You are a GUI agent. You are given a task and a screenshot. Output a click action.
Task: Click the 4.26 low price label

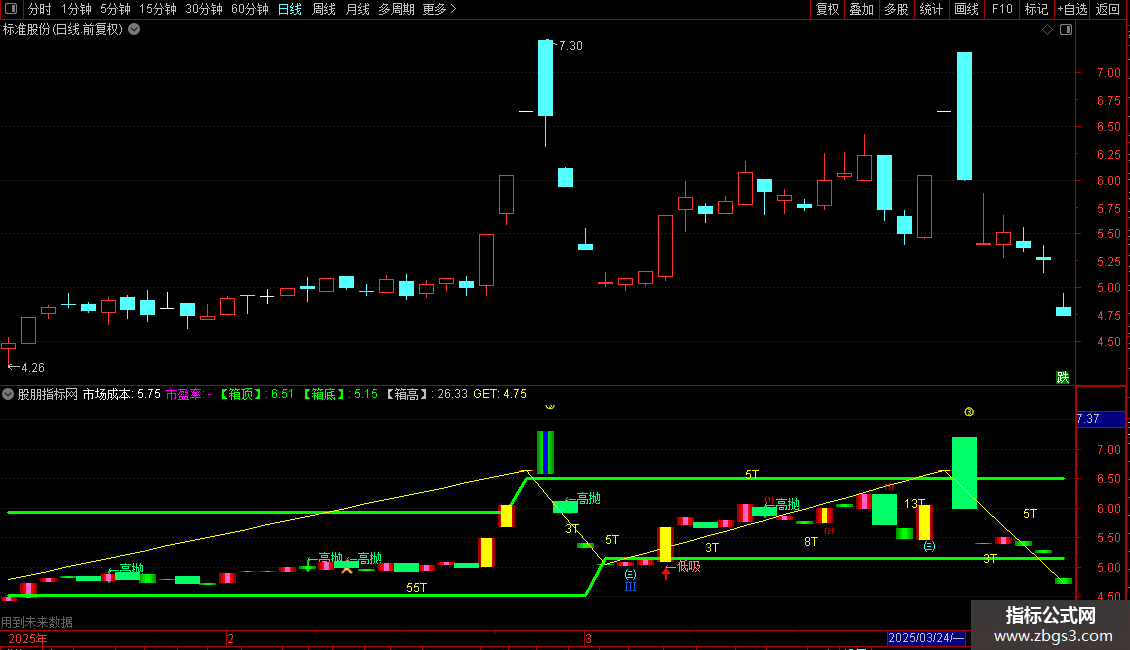pos(32,368)
